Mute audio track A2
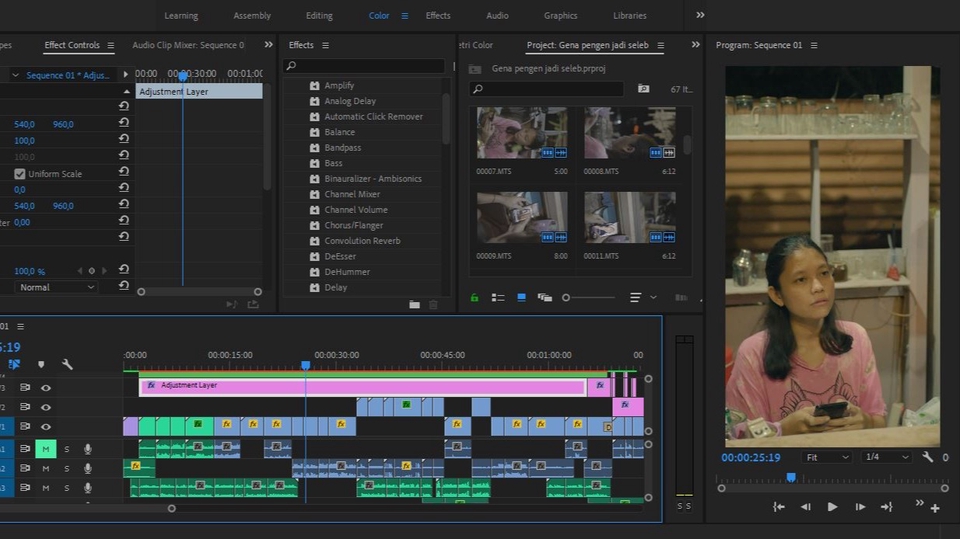Viewport: 960px width, 539px height. click(x=45, y=469)
